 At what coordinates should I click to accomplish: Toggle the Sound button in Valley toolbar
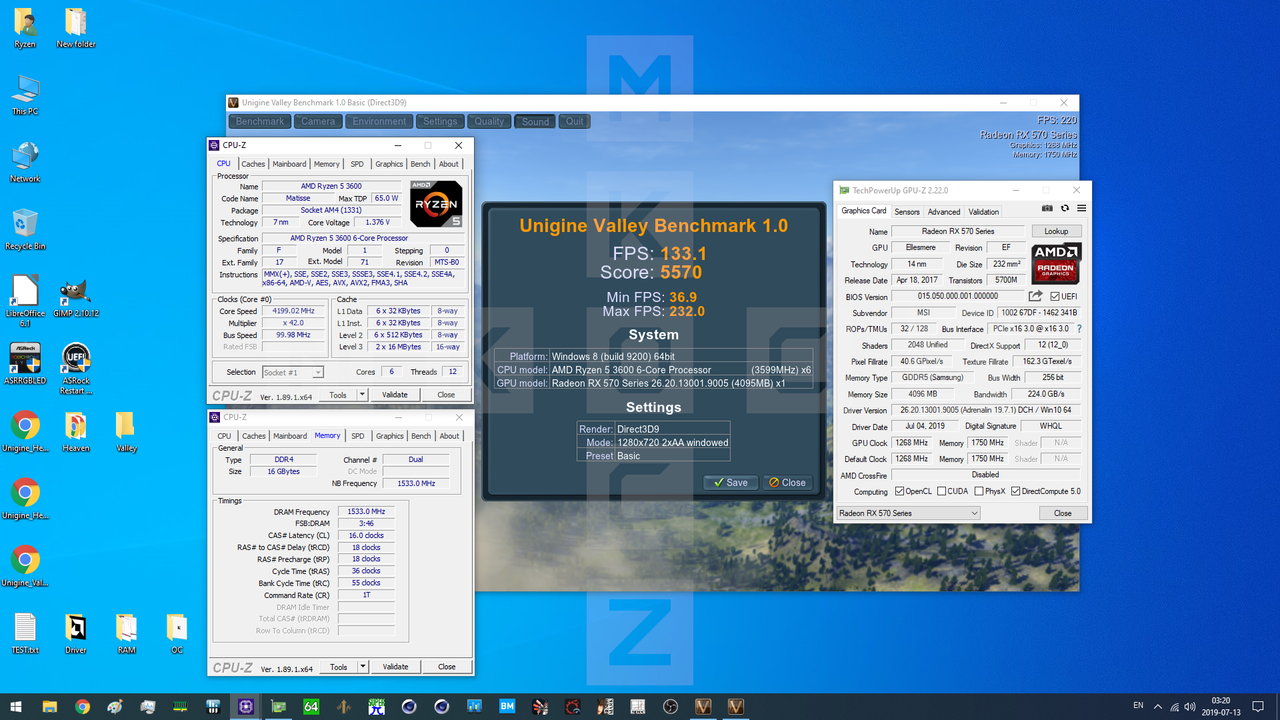click(x=536, y=121)
